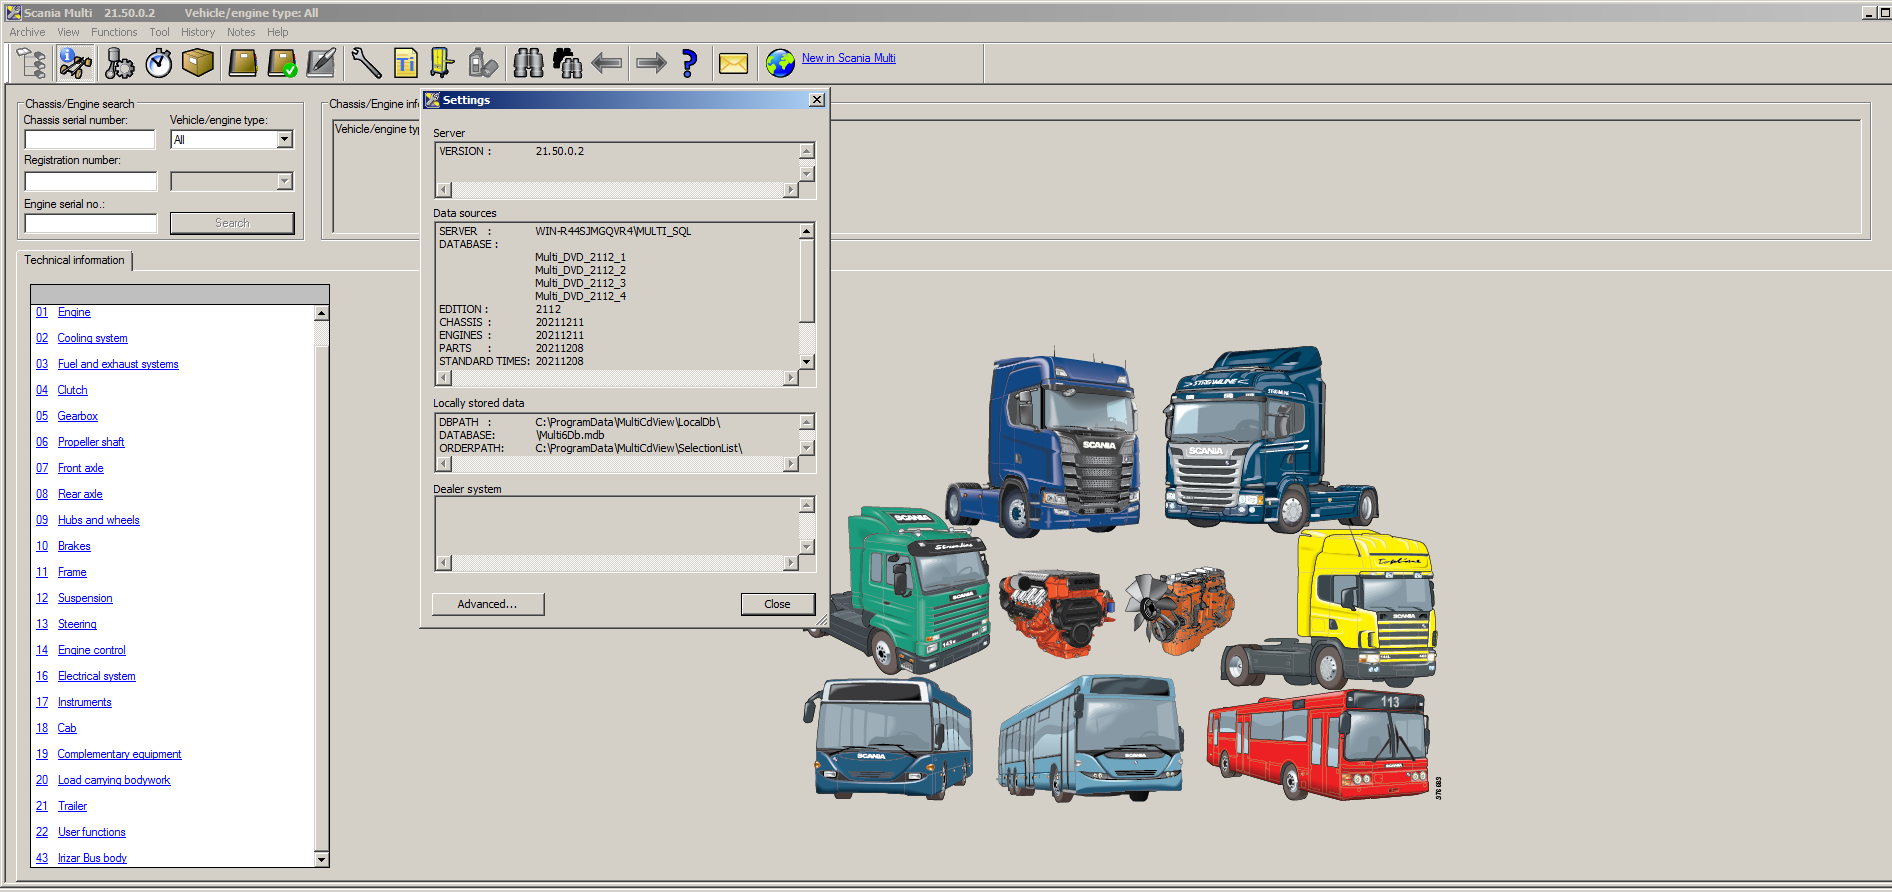Open the New in Scania Multi link
Image resolution: width=1892 pixels, height=892 pixels.
coord(849,58)
